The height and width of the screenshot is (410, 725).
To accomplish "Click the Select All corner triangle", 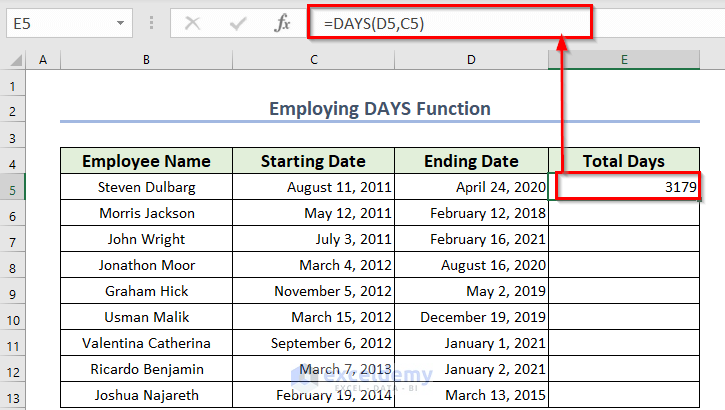I will coord(13,61).
